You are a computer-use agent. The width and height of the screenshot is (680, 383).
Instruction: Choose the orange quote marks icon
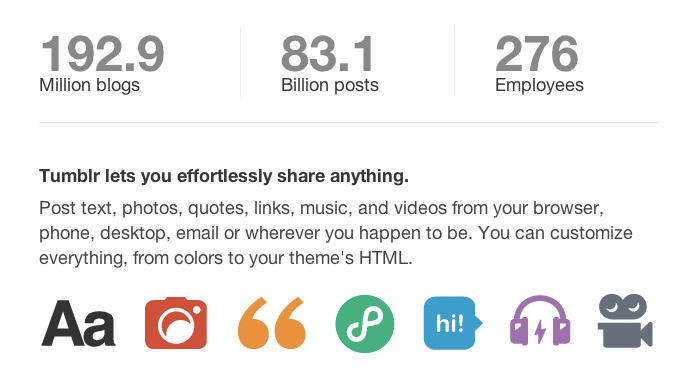point(272,323)
